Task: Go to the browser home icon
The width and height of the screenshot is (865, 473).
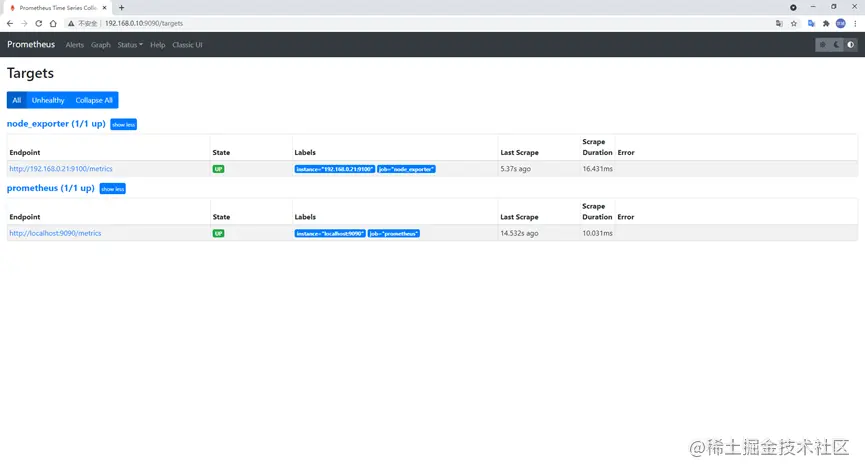Action: point(53,23)
